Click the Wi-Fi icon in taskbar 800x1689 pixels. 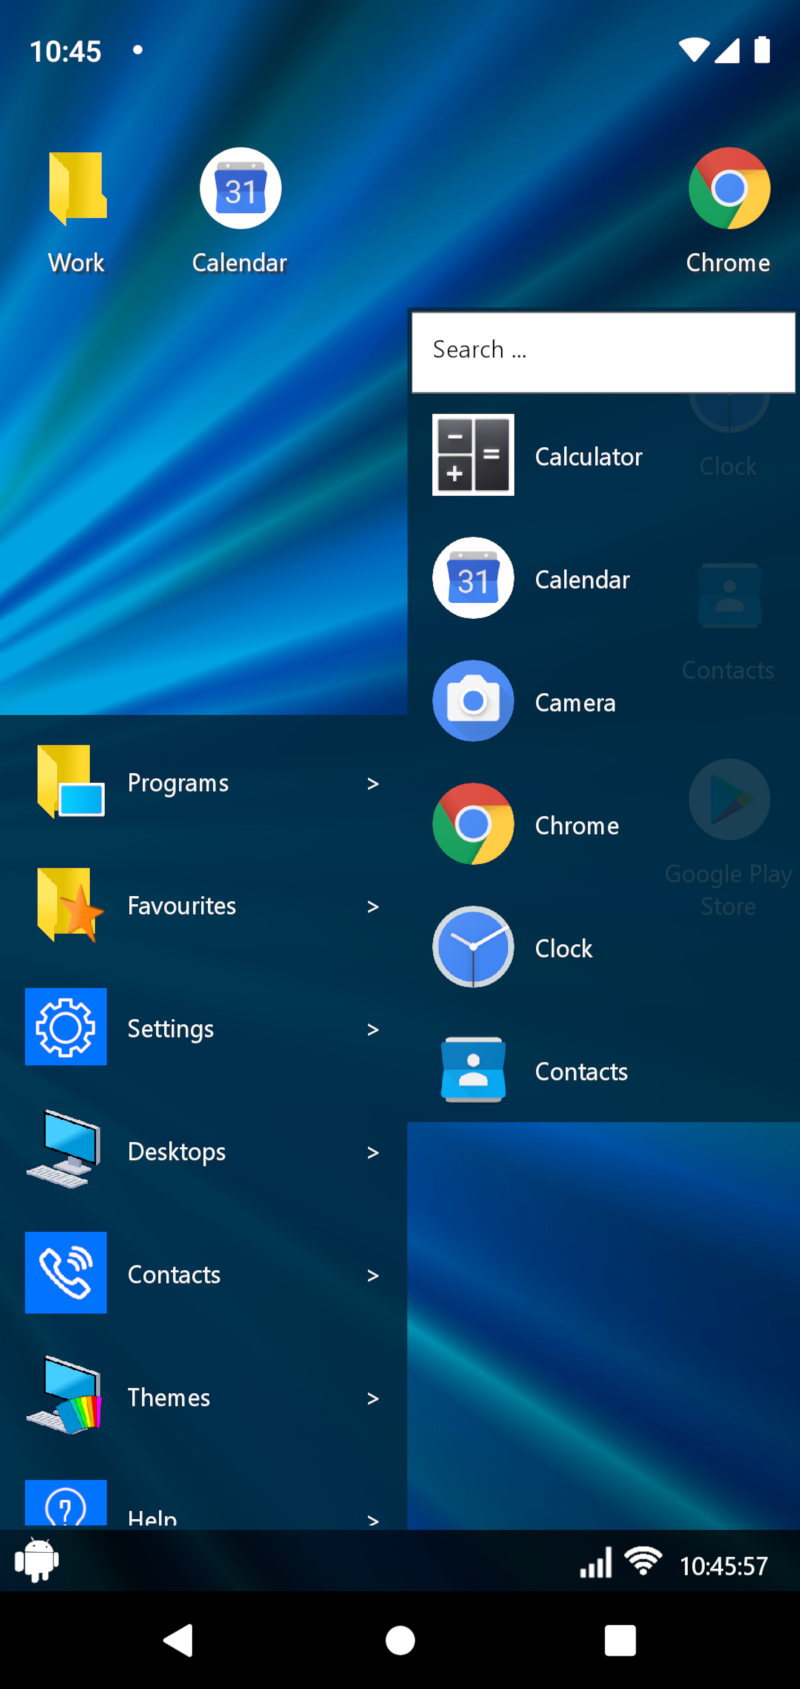pyautogui.click(x=643, y=1561)
